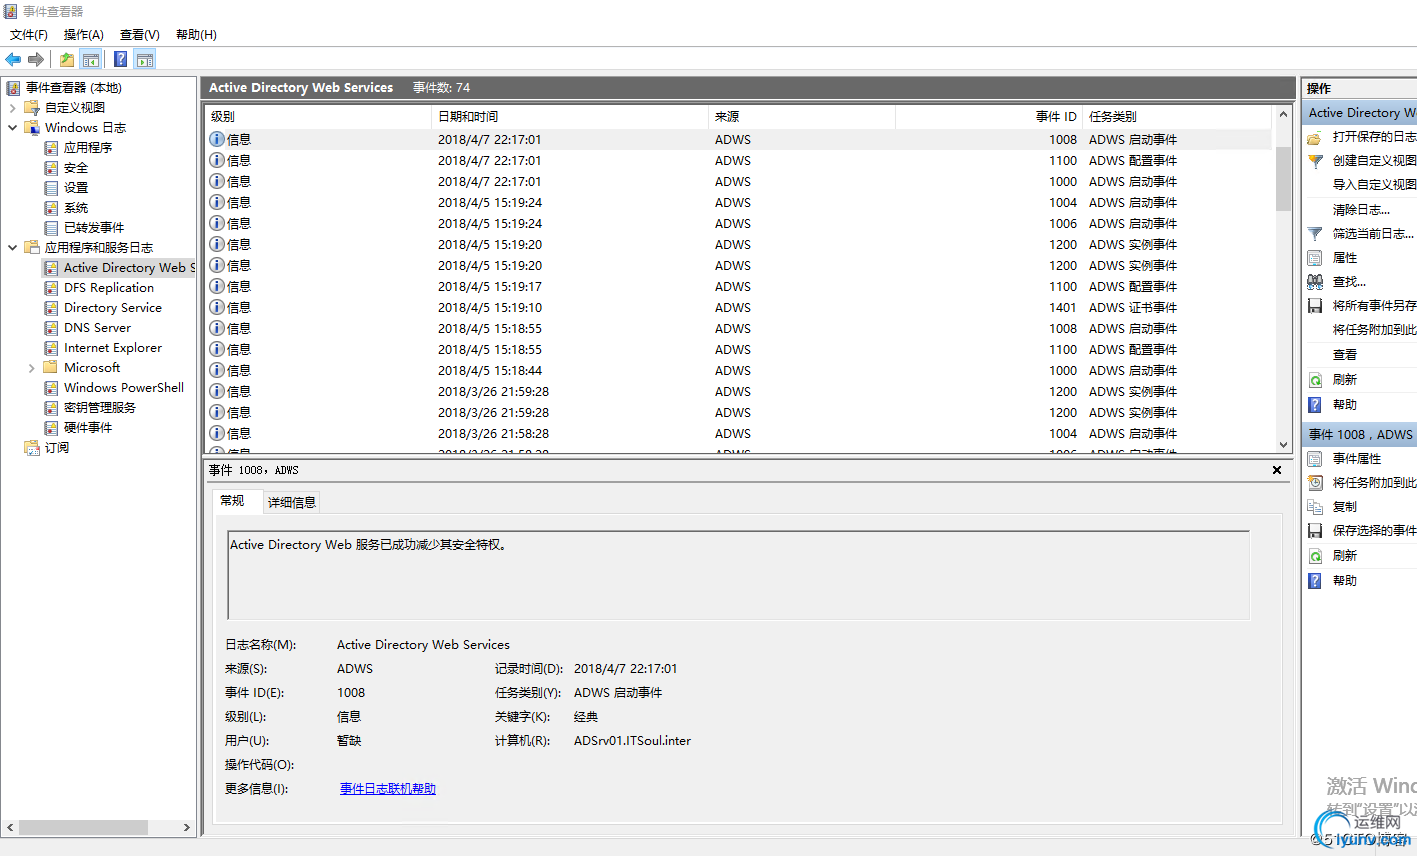Viewport: 1417px width, 856px height.
Task: Click the Up one level toolbar icon
Action: (x=67, y=59)
